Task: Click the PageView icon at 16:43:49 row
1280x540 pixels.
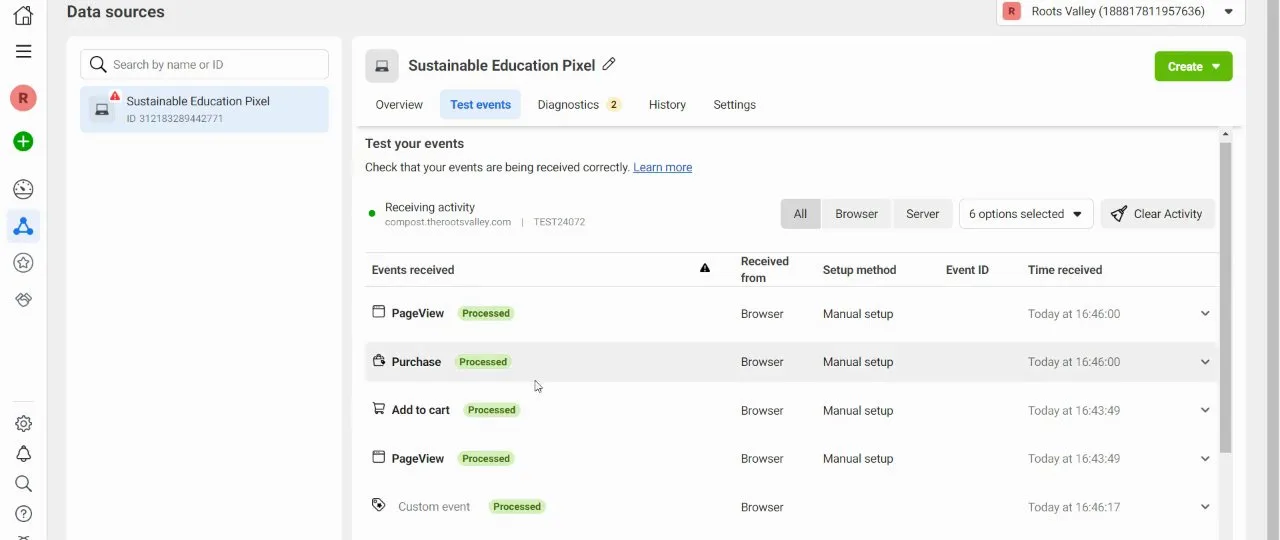Action: point(378,457)
